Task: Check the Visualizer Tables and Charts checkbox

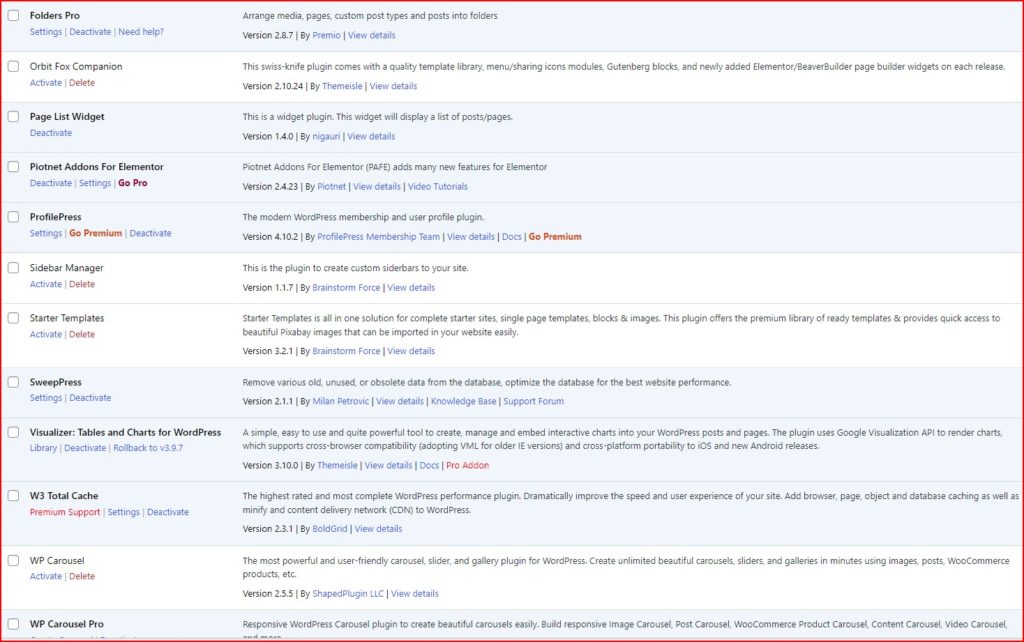Action: (13, 432)
